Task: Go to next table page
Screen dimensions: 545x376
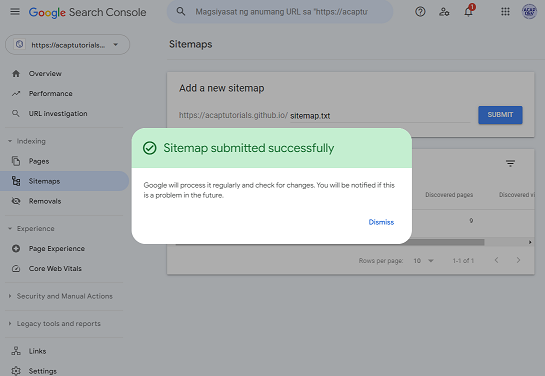Action: [x=518, y=260]
